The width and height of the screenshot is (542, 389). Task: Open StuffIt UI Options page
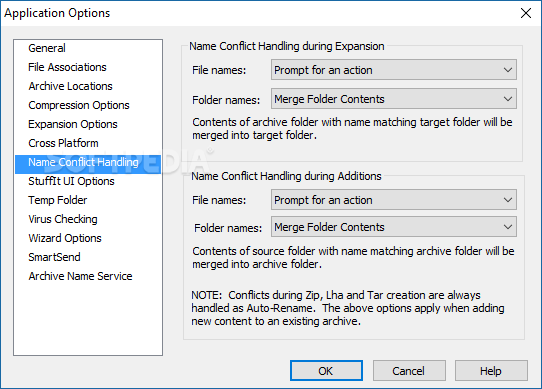(x=71, y=181)
